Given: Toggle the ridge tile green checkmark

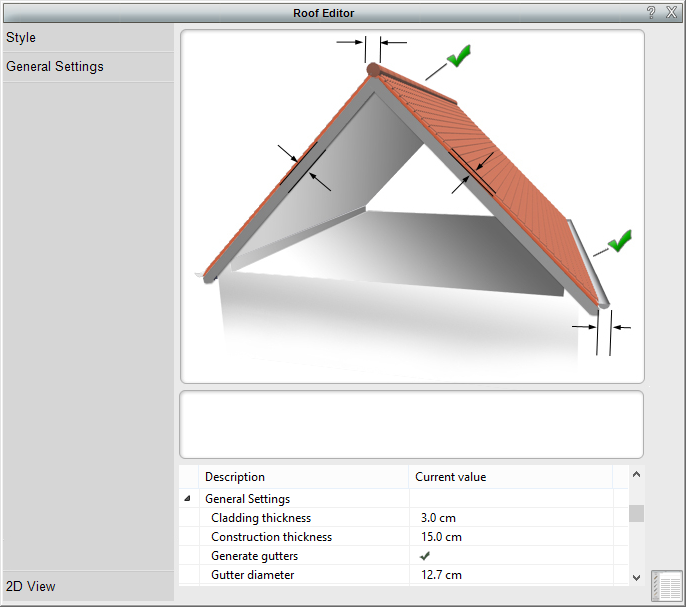Looking at the screenshot, I should (458, 56).
